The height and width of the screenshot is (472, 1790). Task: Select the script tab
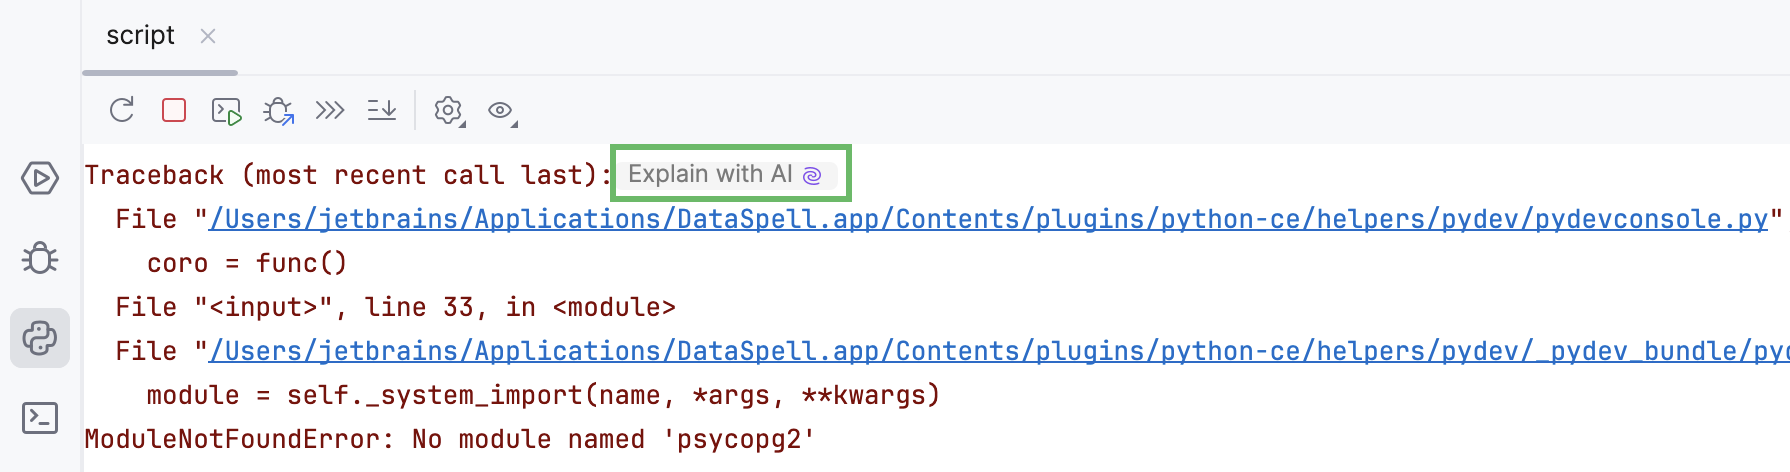click(x=140, y=36)
